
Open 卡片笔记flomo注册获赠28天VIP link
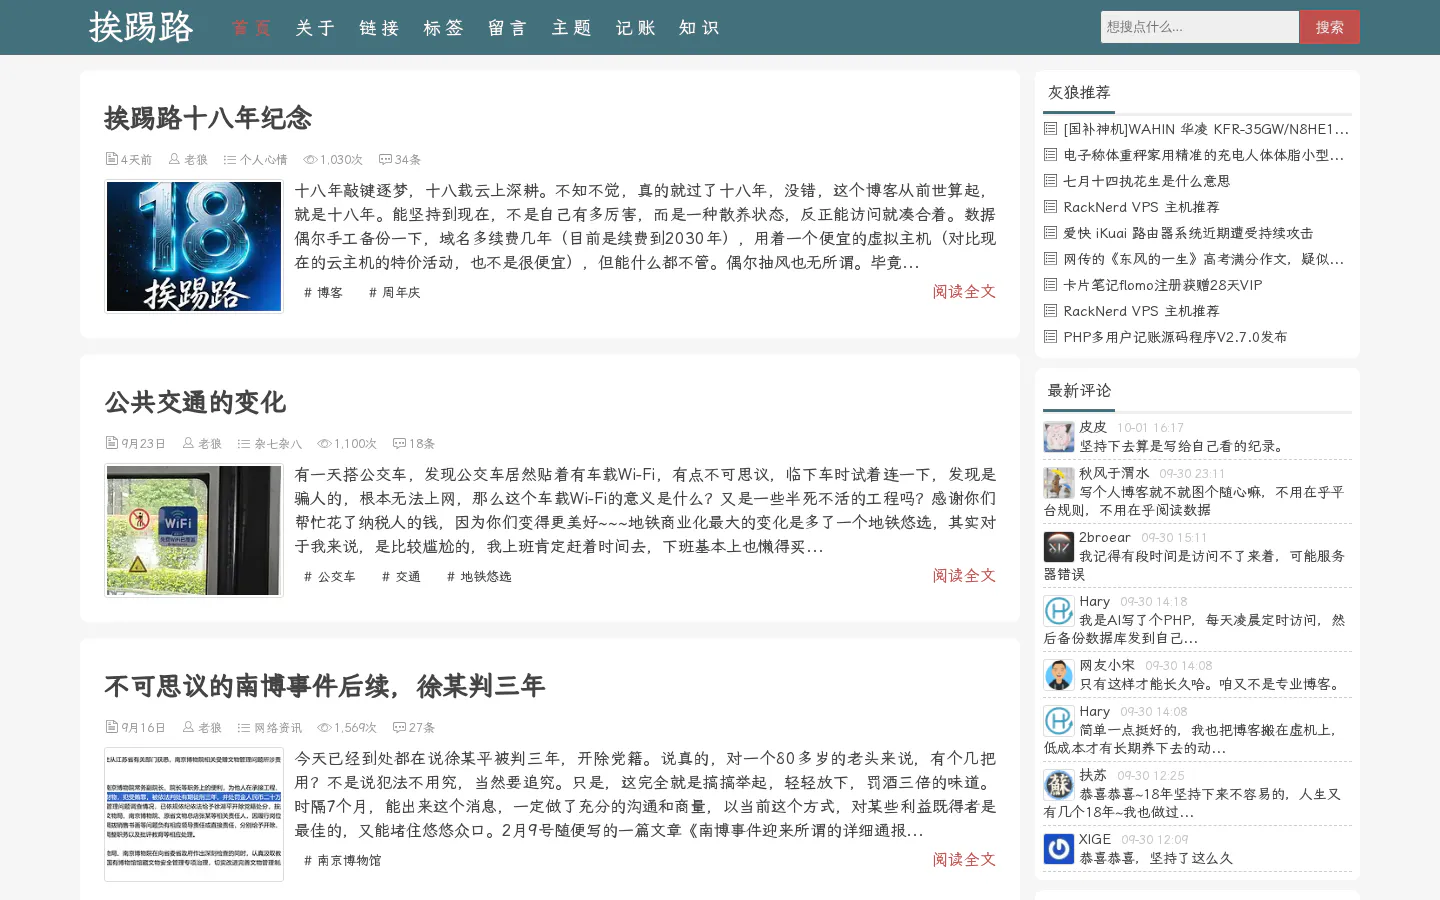[x=1163, y=285]
